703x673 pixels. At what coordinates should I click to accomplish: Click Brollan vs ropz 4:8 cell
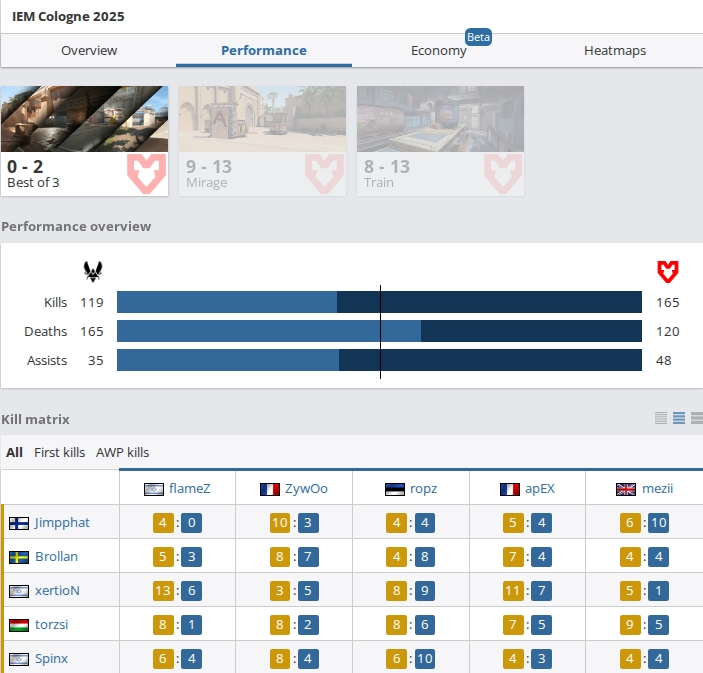[x=410, y=557]
